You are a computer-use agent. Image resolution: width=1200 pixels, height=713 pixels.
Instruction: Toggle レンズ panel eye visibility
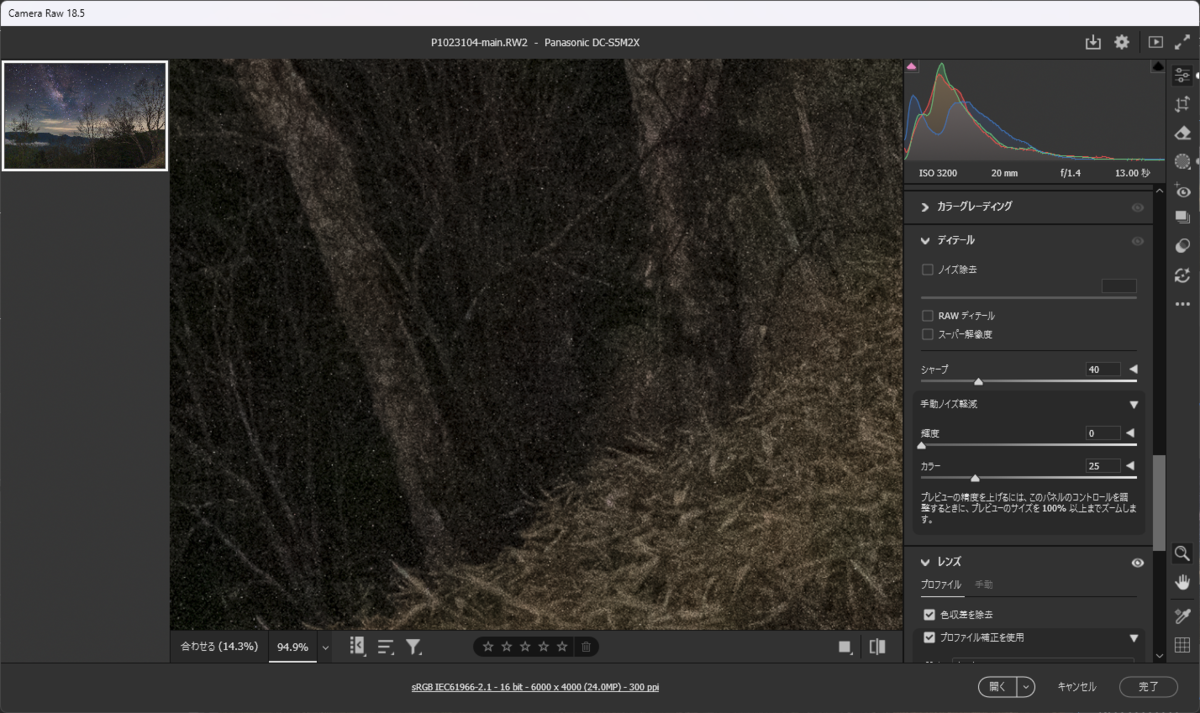point(1137,563)
